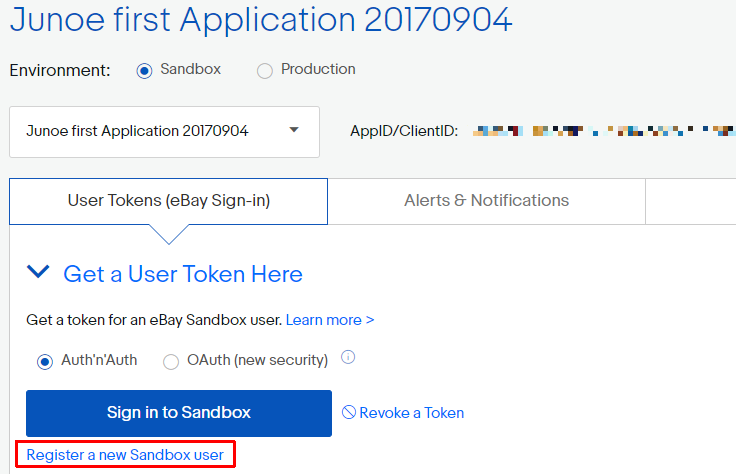Click the OAuth info icon
This screenshot has width=736, height=474.
(x=348, y=358)
